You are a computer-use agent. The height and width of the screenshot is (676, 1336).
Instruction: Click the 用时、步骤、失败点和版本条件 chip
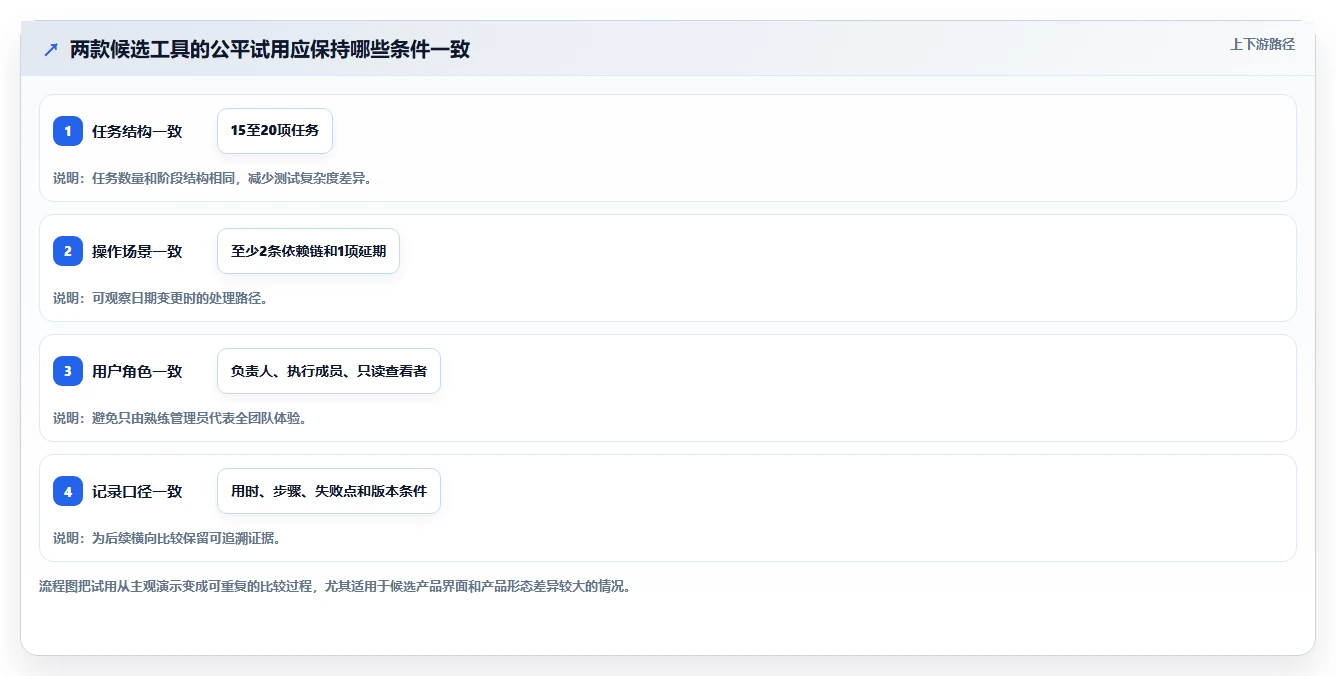(329, 491)
